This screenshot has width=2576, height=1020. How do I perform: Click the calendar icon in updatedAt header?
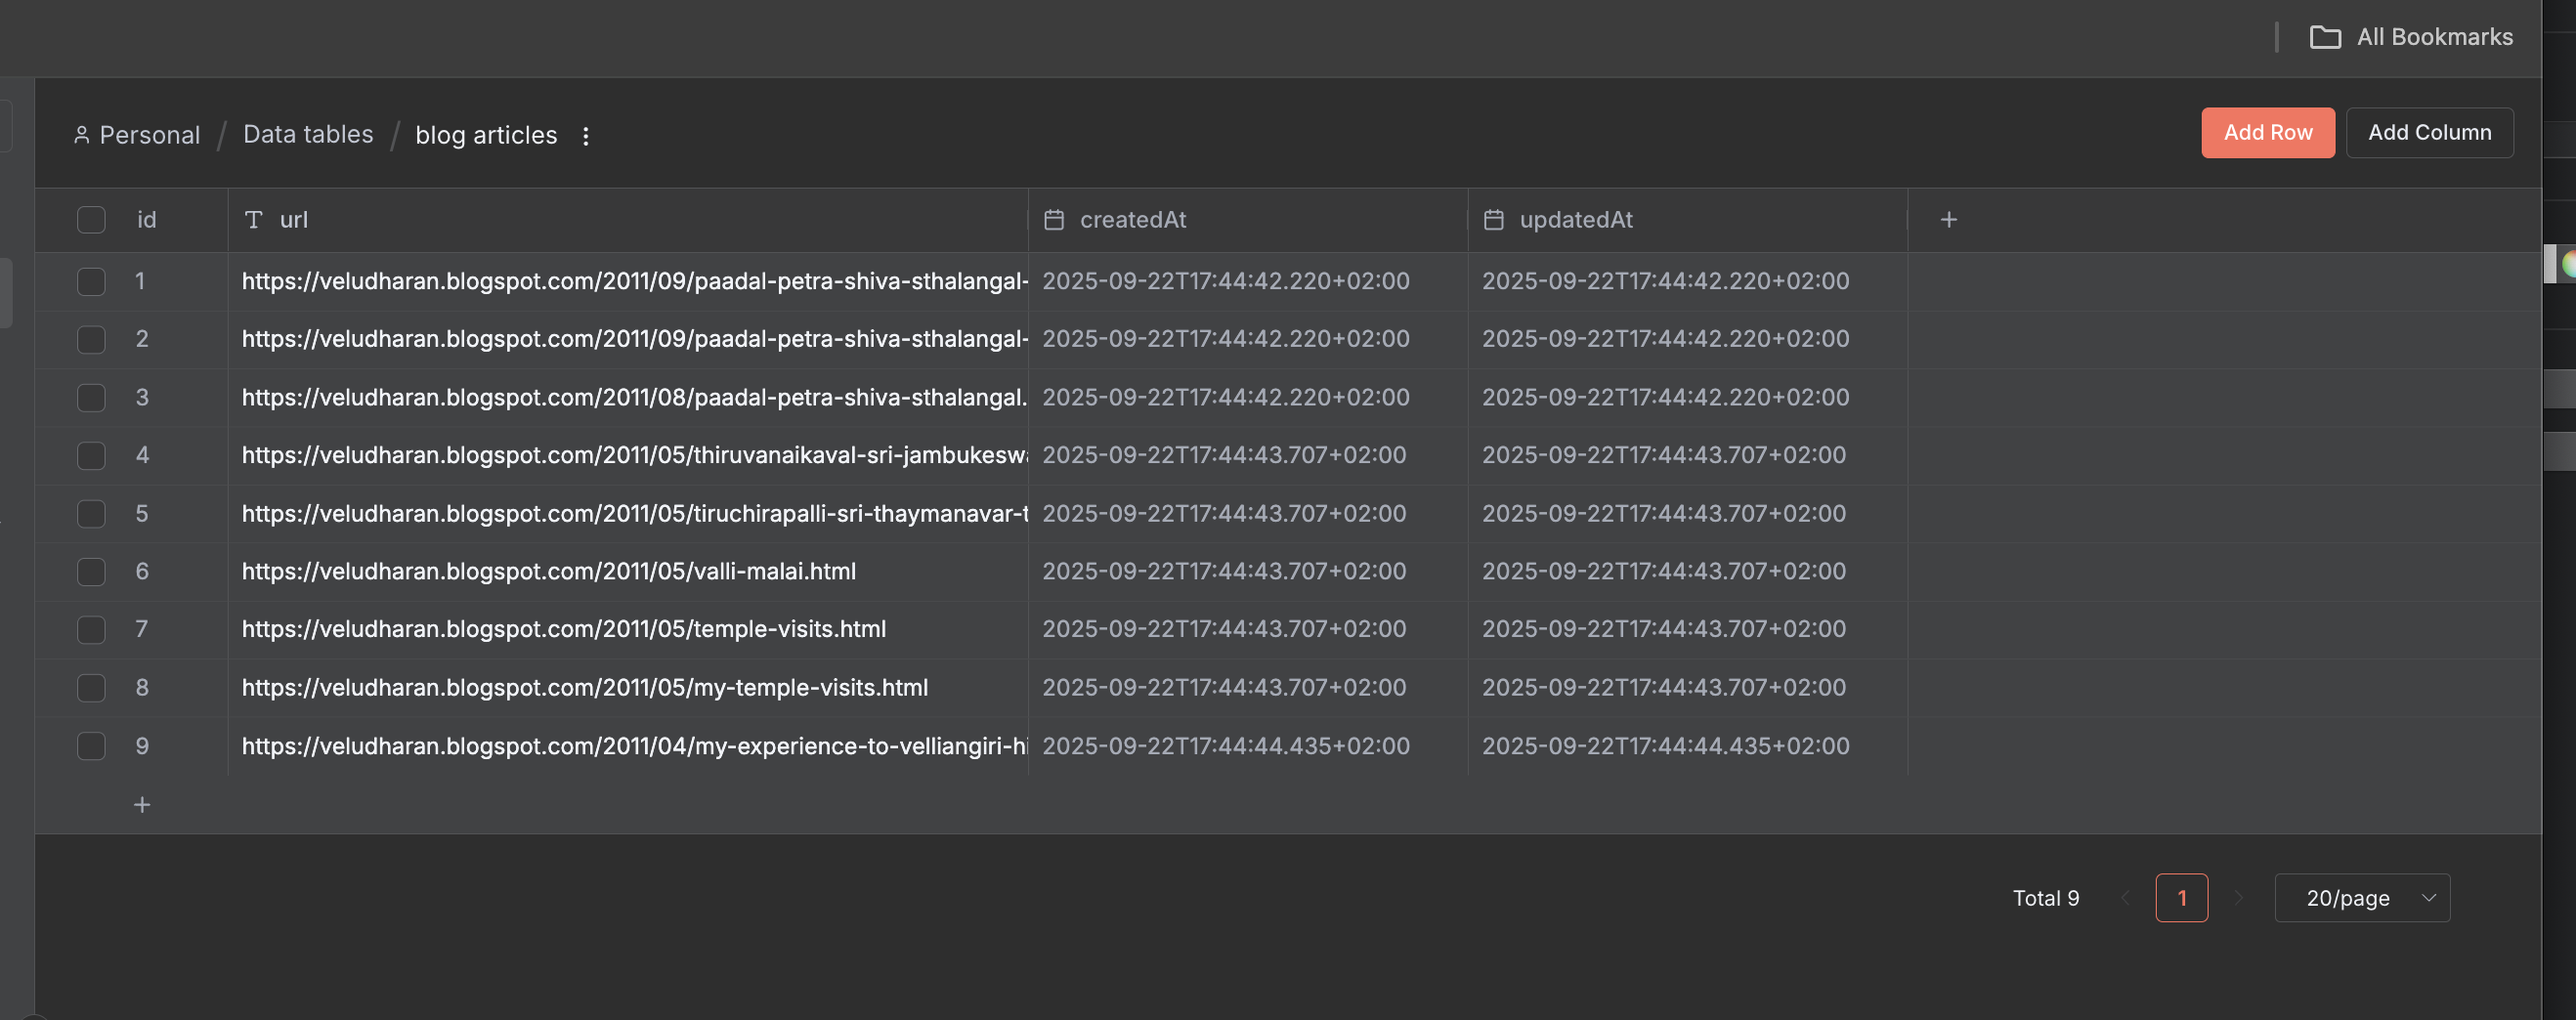1493,220
